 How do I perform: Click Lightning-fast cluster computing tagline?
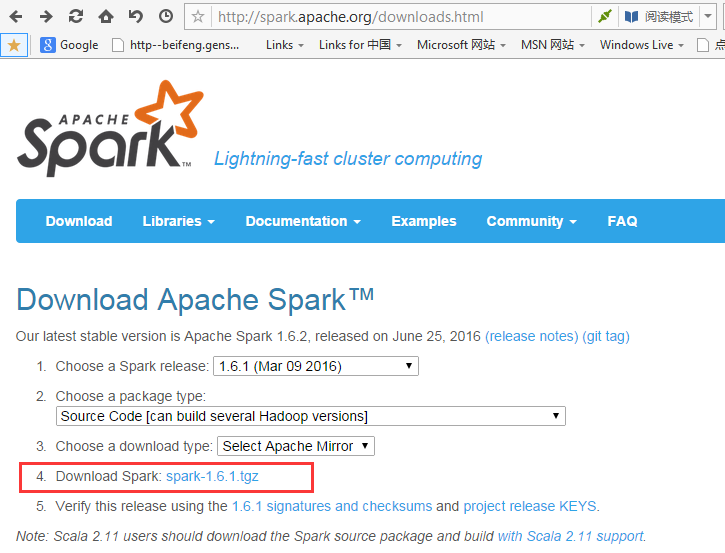348,159
